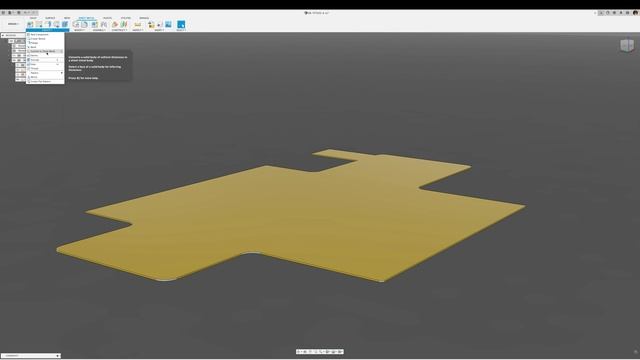640x360 pixels.
Task: Select Hole from the Create menu
Action: [45, 64]
